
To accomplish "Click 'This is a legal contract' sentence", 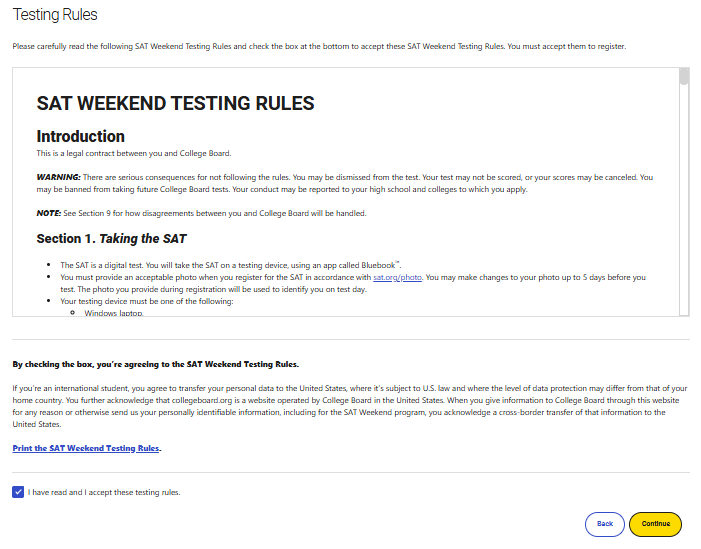I will pos(133,153).
